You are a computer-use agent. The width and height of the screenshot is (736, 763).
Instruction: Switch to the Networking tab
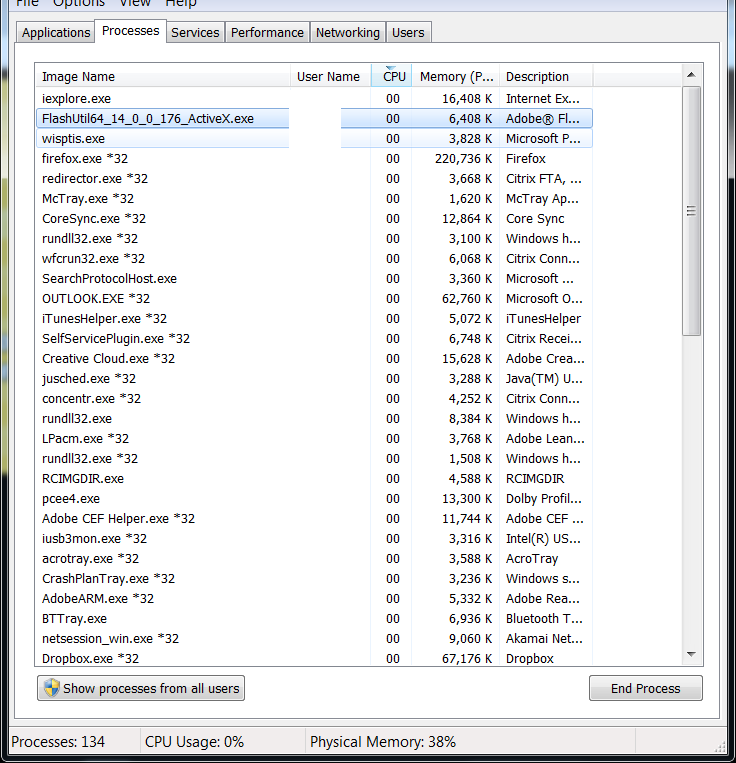tap(348, 33)
